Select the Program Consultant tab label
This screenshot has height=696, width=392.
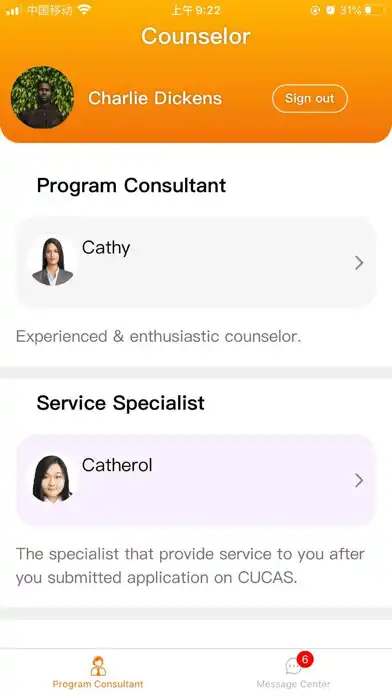click(x=98, y=684)
